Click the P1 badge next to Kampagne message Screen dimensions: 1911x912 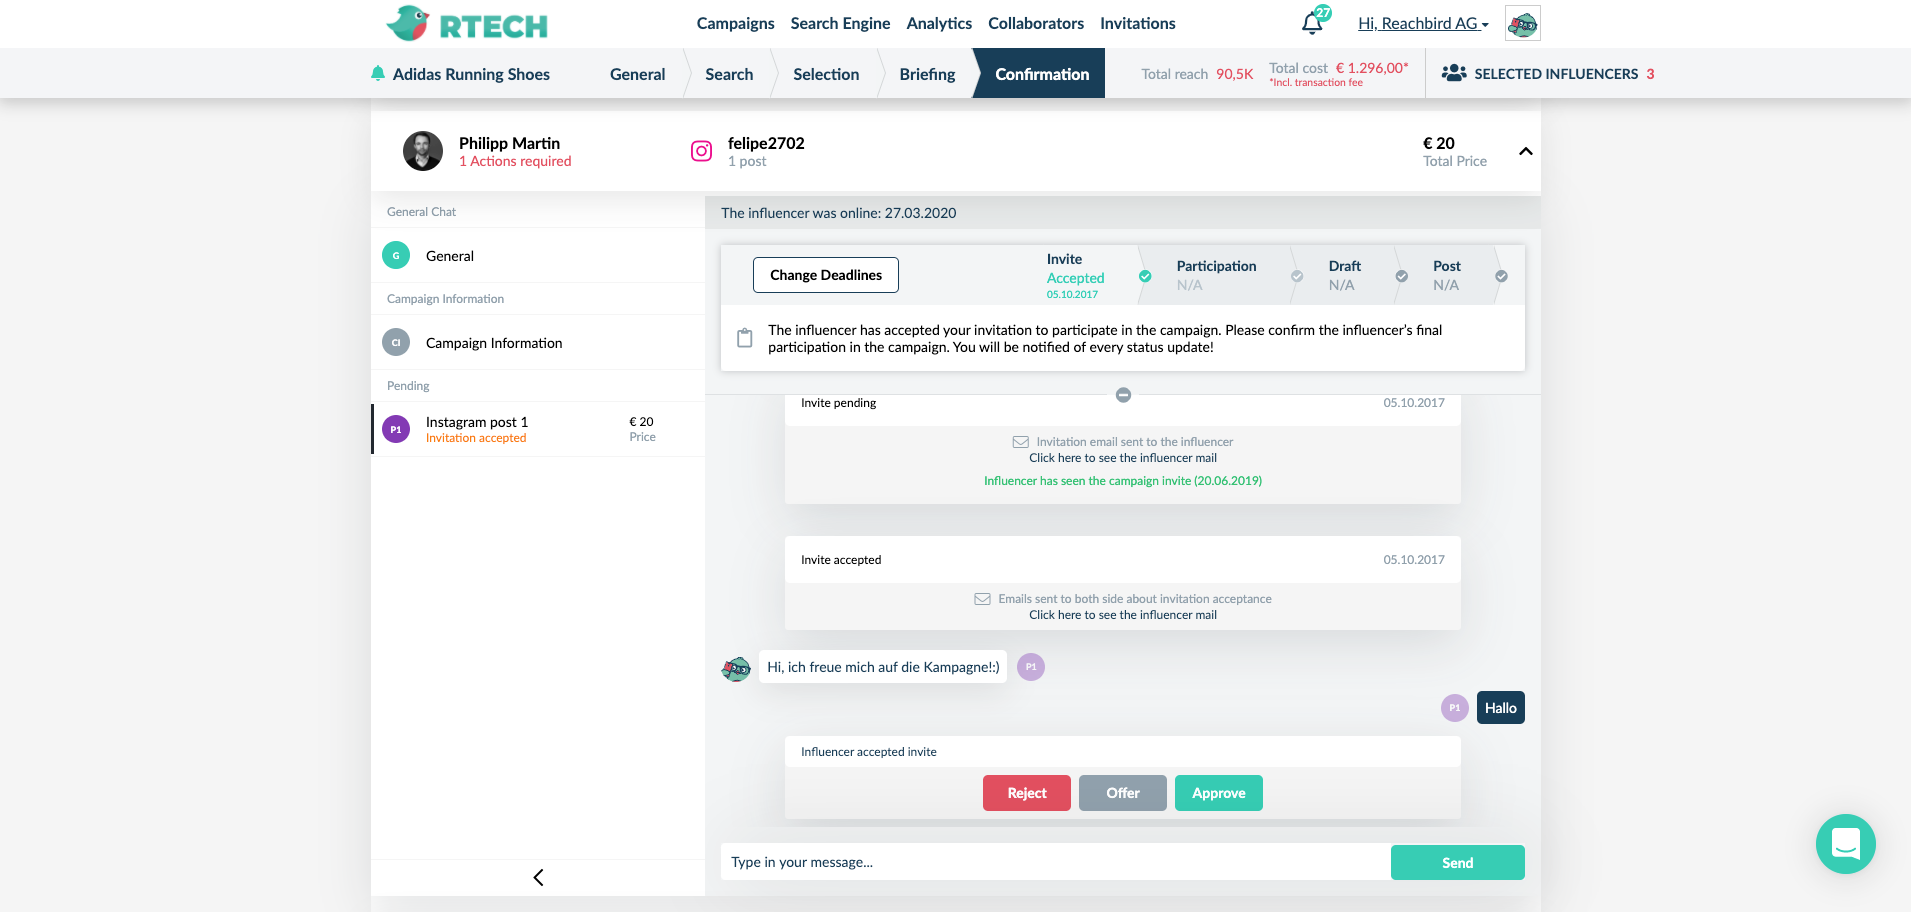pyautogui.click(x=1031, y=667)
